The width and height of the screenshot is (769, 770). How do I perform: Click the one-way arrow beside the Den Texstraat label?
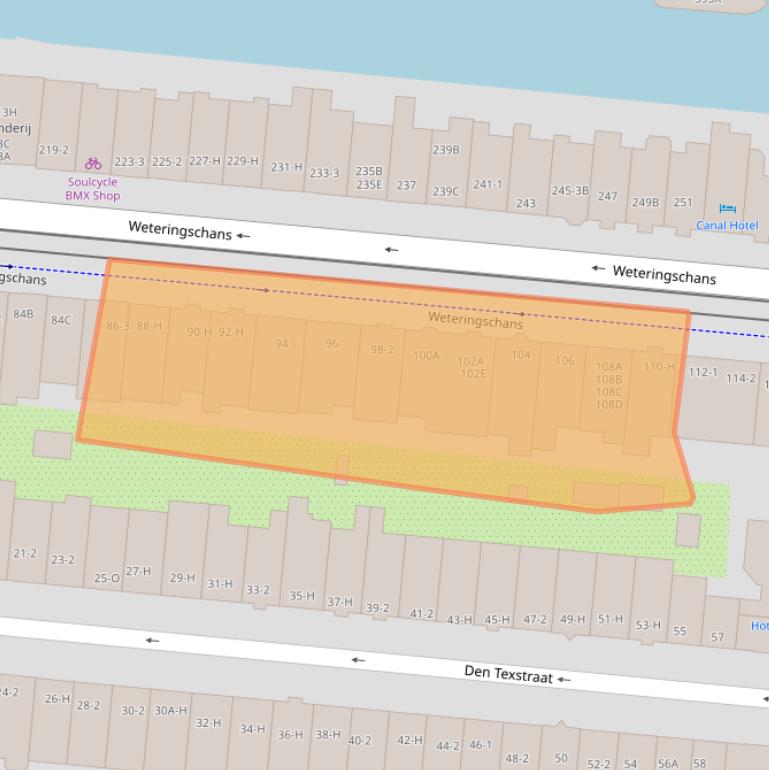tap(564, 679)
